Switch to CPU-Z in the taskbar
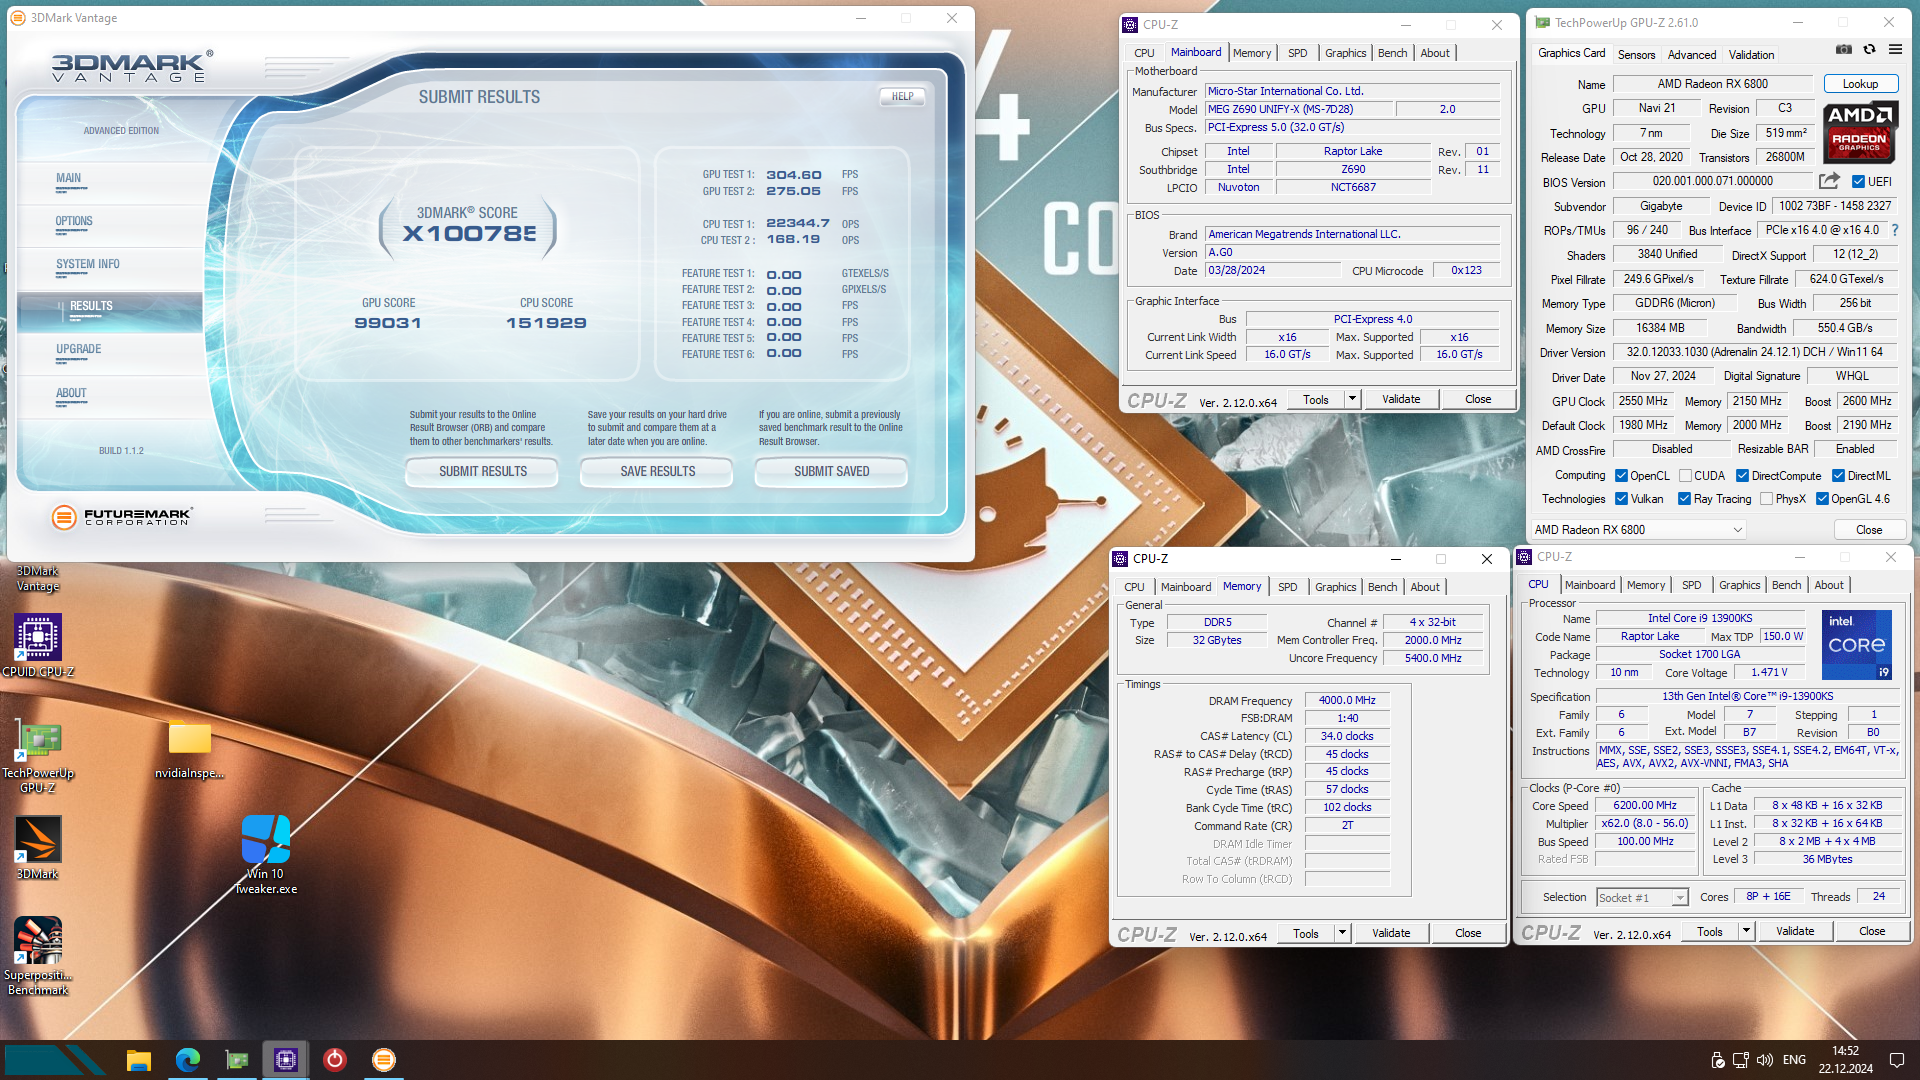The image size is (1920, 1080). [286, 1059]
